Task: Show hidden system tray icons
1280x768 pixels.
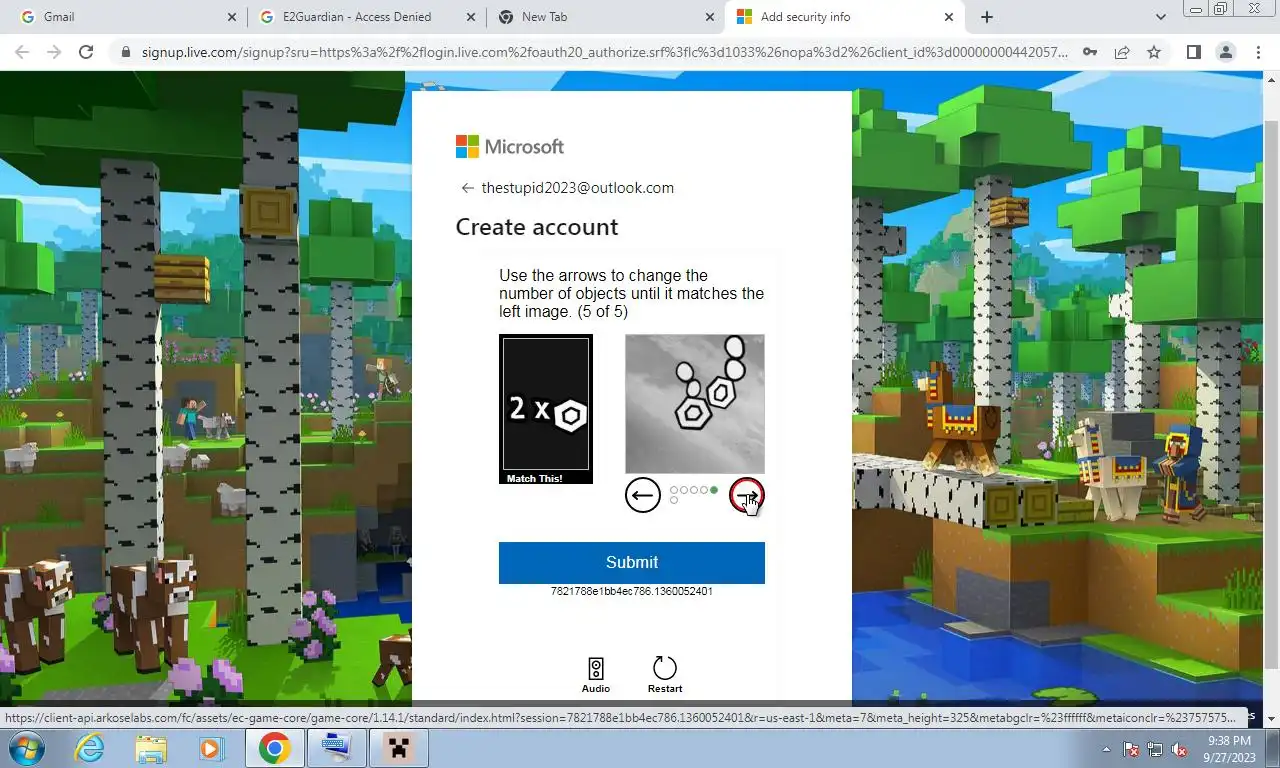Action: [x=1106, y=749]
